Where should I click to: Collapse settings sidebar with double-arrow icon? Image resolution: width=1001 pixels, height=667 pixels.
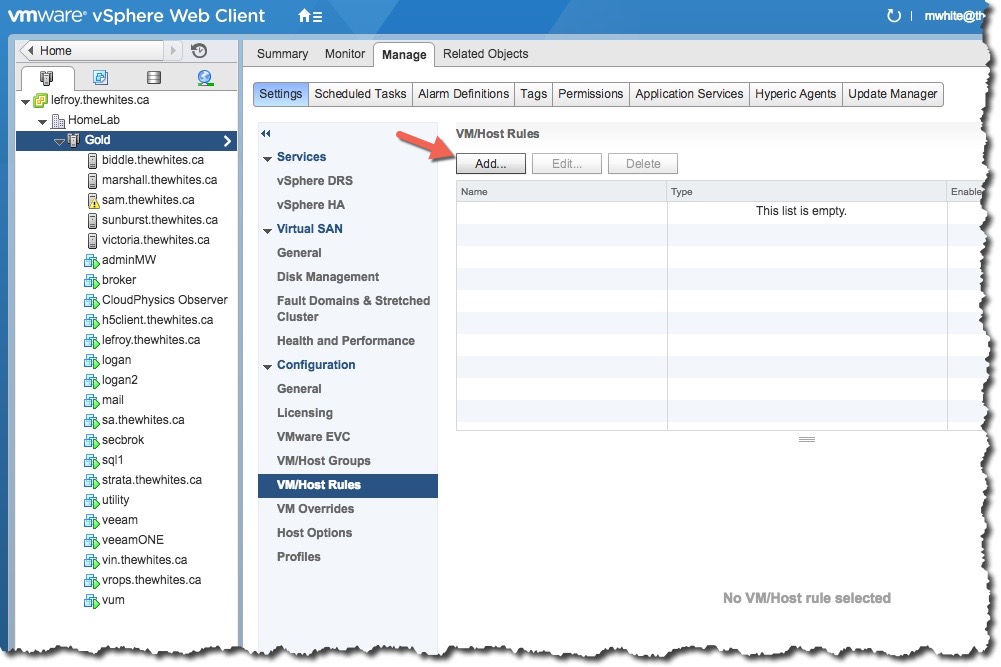pyautogui.click(x=266, y=133)
